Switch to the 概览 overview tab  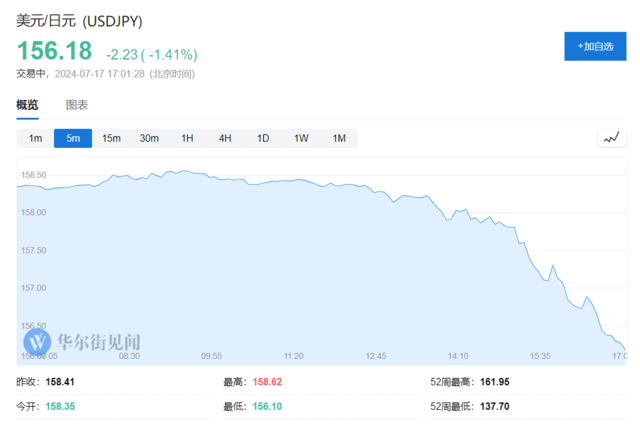[x=27, y=105]
